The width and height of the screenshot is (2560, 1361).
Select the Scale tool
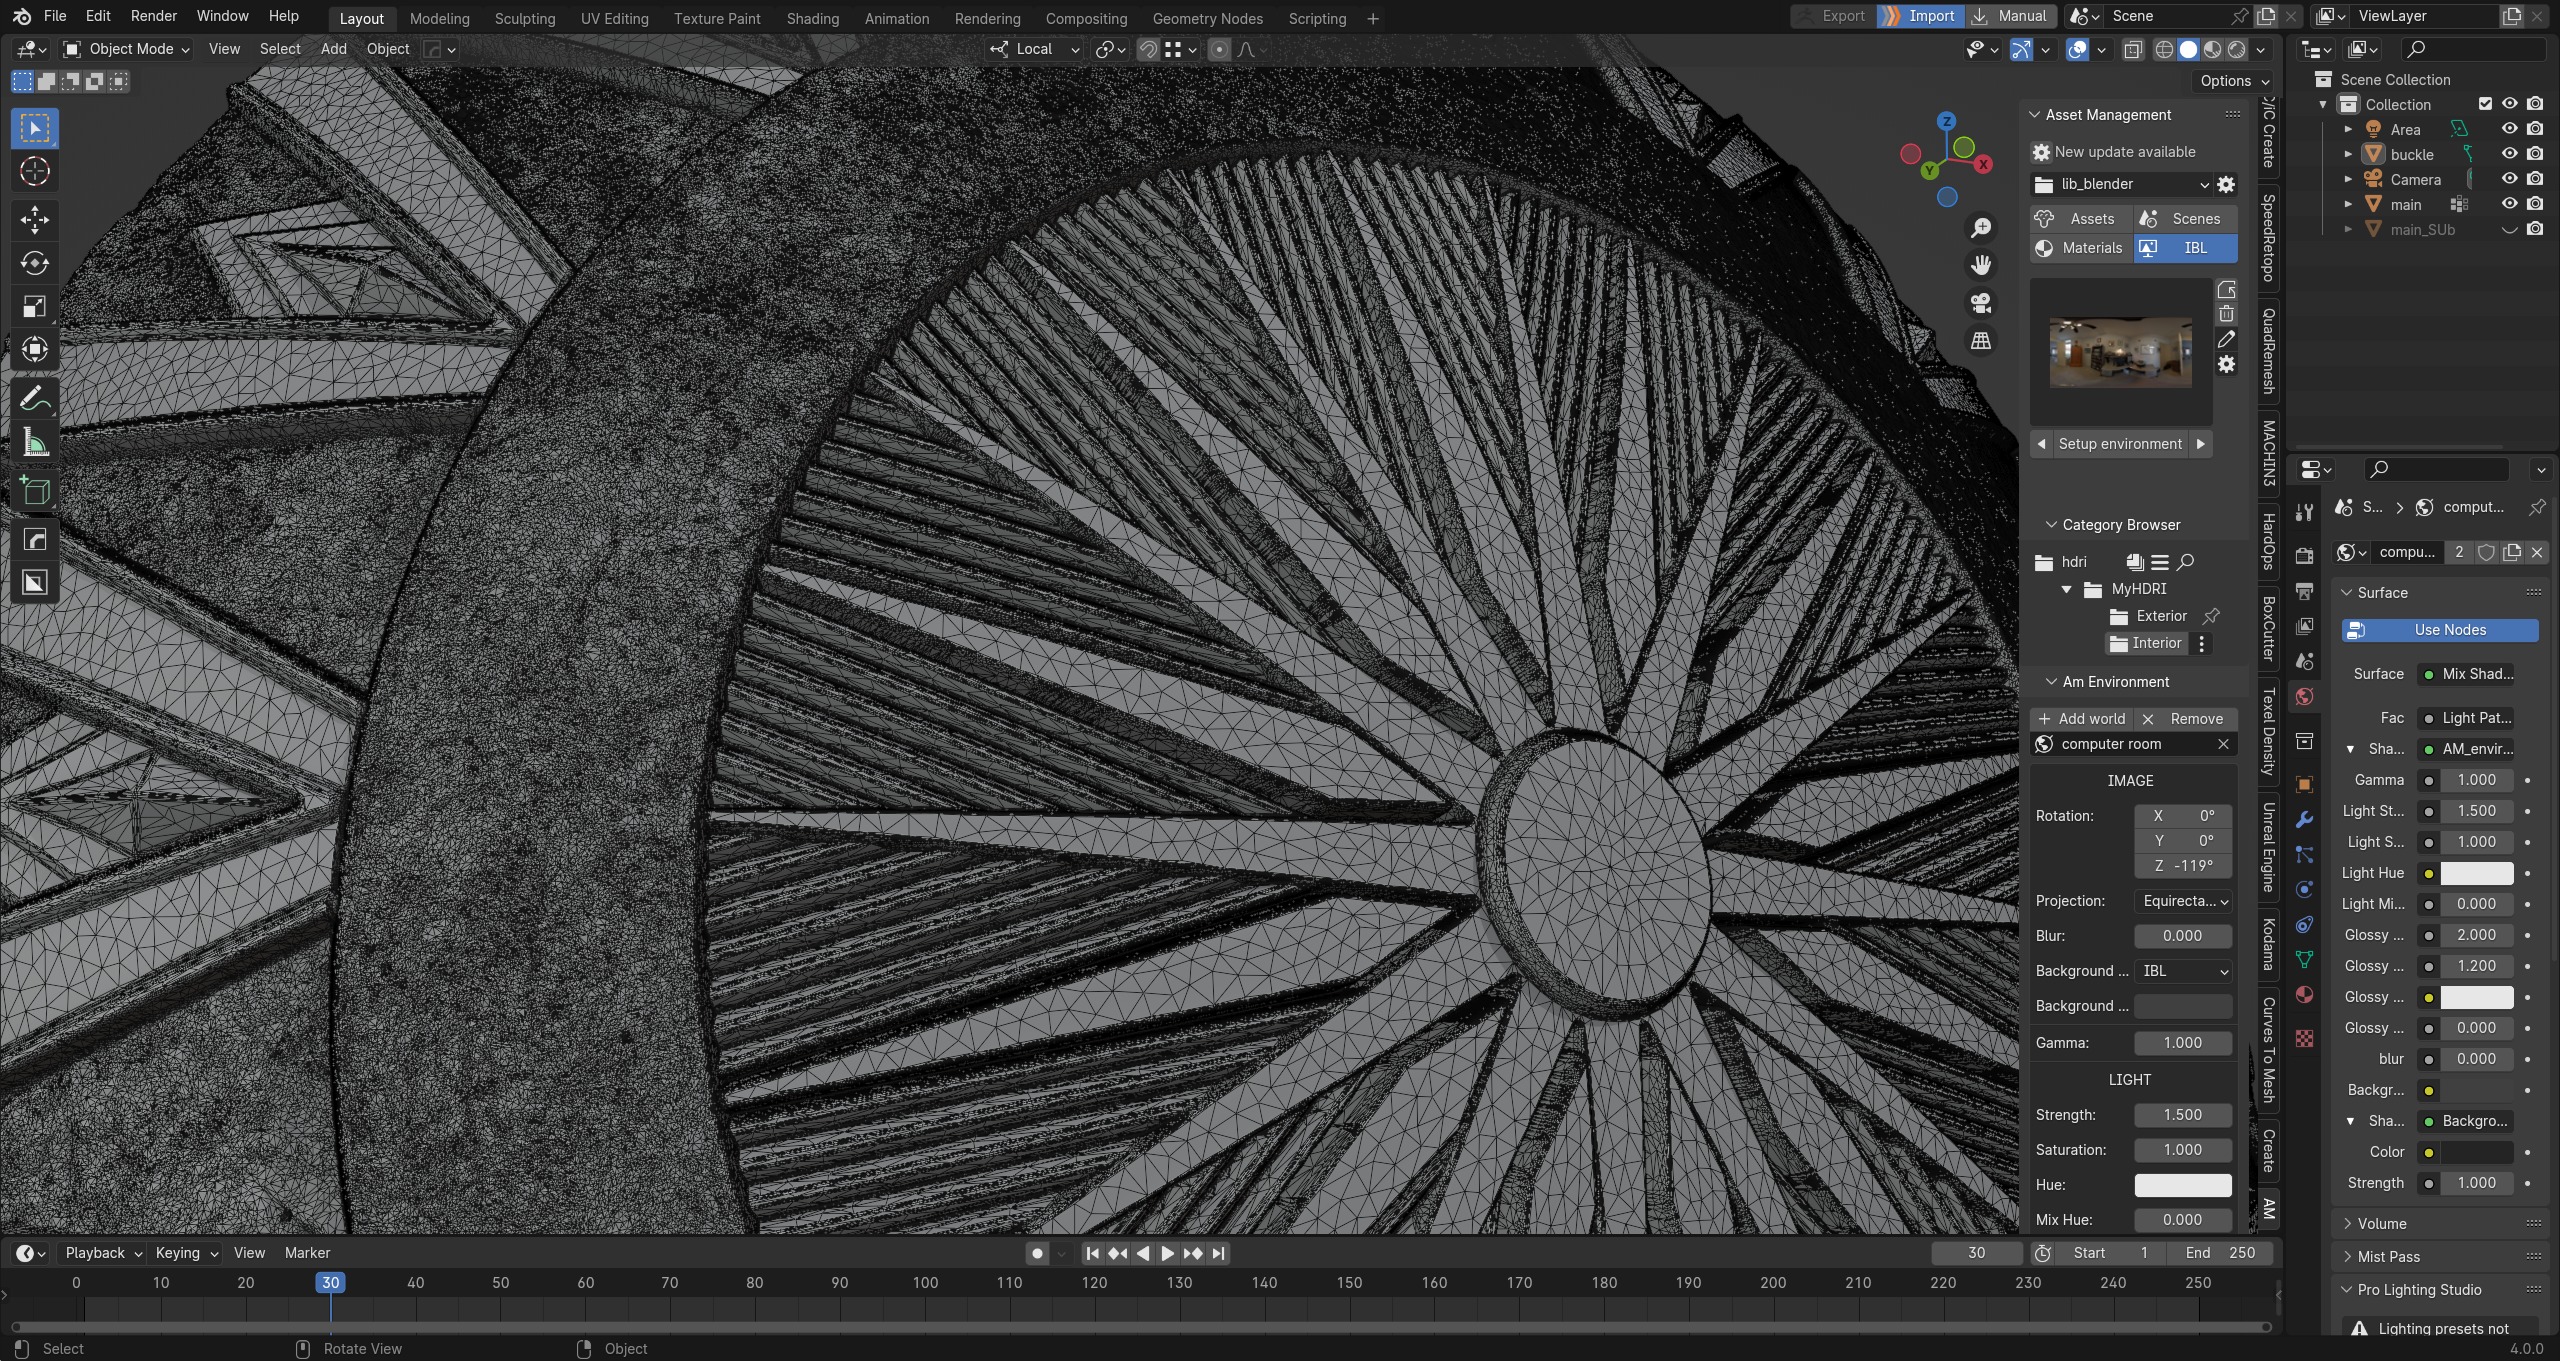pos(35,306)
